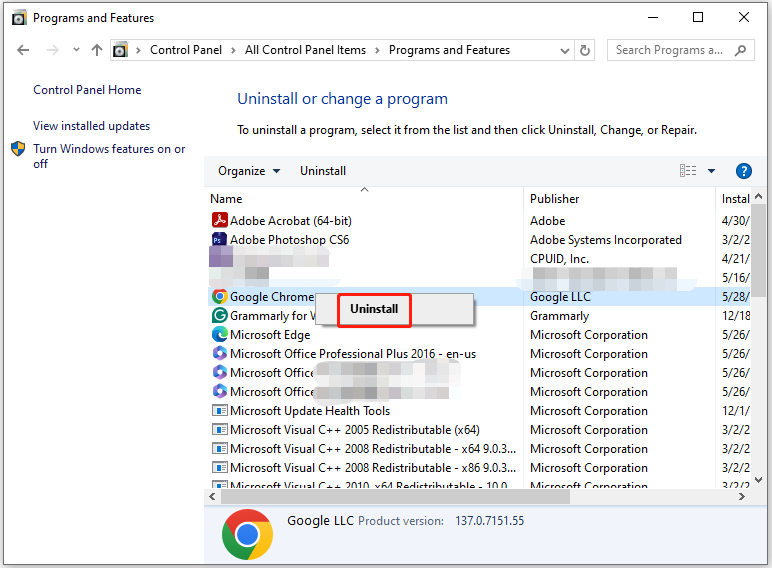Click the Office Professional Plus 2016 icon
The image size is (772, 568).
(219, 353)
